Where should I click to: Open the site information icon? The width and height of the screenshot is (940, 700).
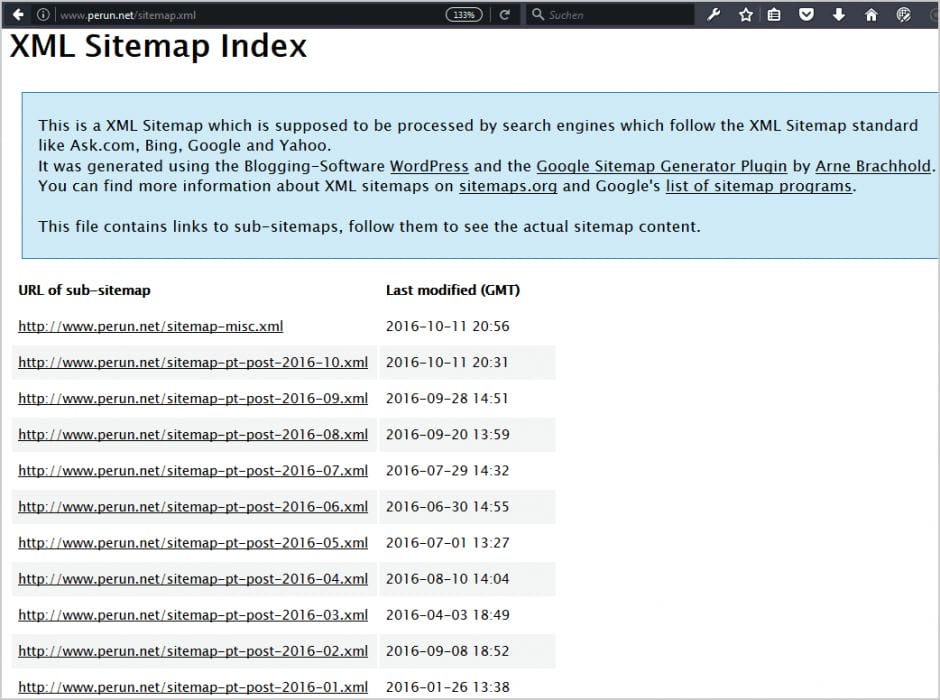pos(43,15)
